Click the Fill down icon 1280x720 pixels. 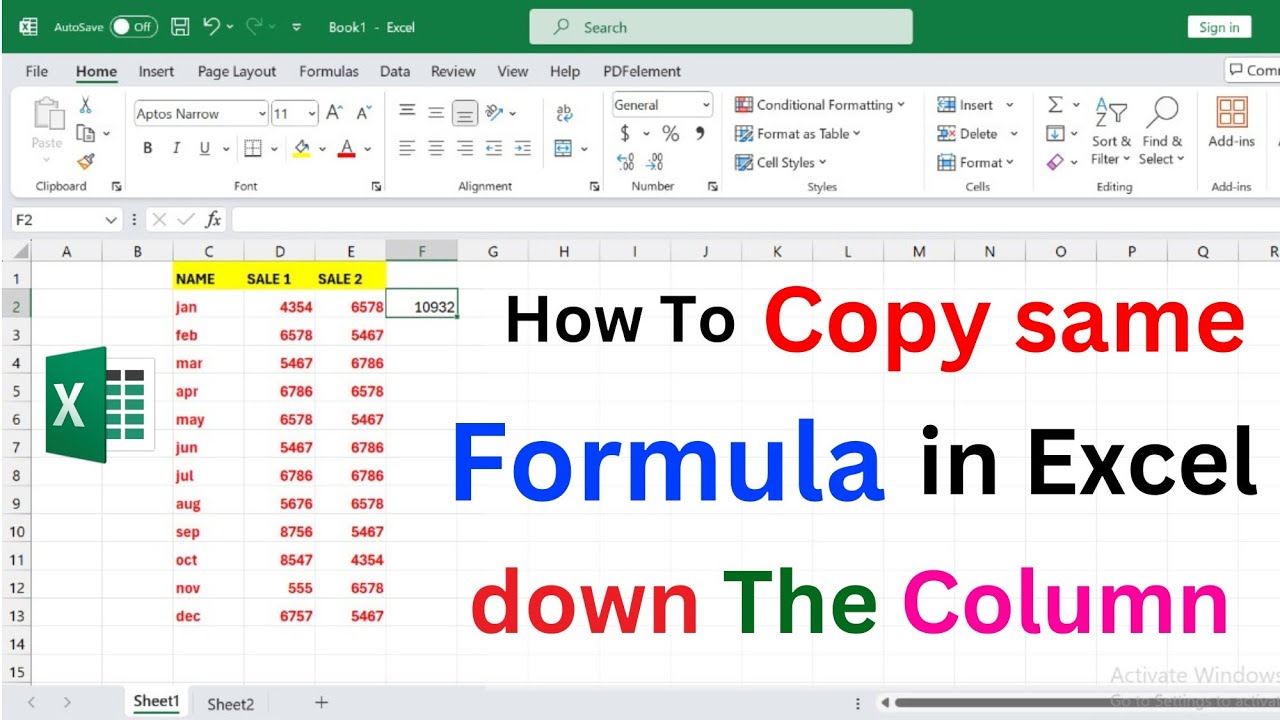click(x=1055, y=133)
